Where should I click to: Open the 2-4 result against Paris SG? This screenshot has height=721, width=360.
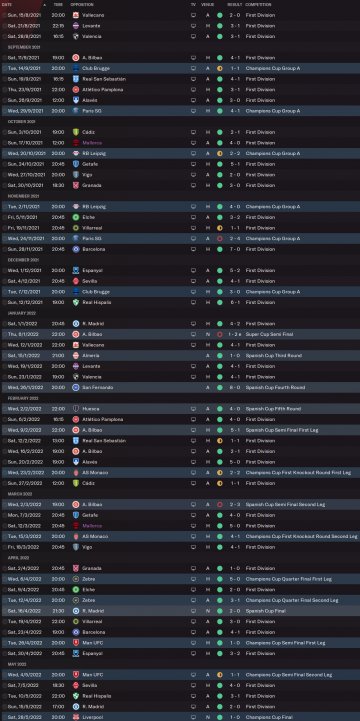tap(235, 239)
